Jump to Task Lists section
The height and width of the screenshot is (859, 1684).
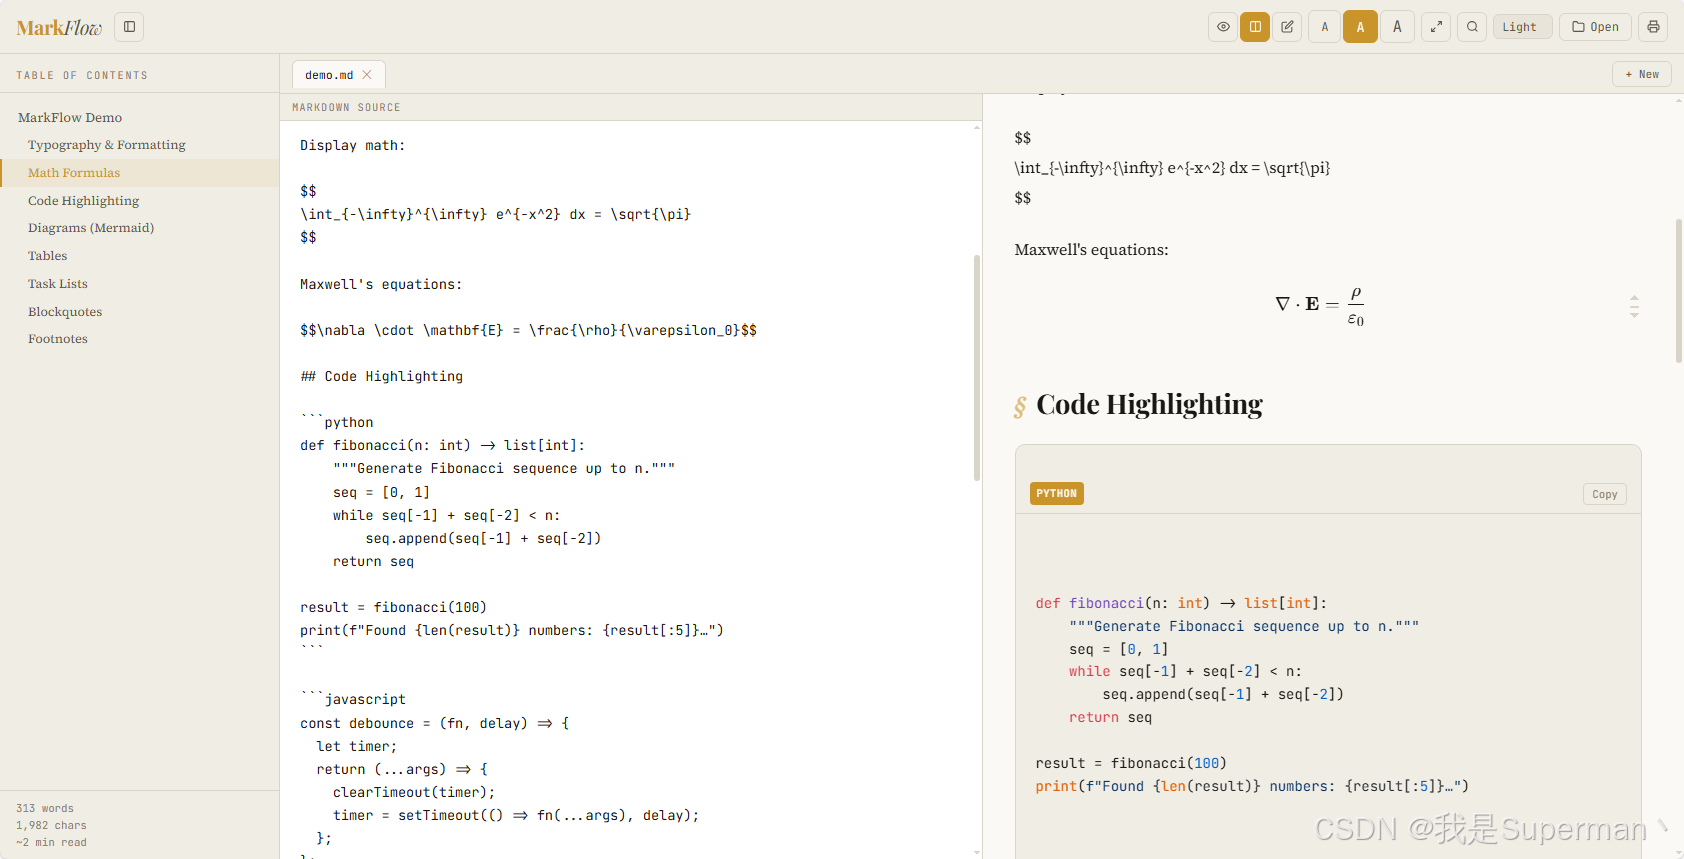click(58, 284)
